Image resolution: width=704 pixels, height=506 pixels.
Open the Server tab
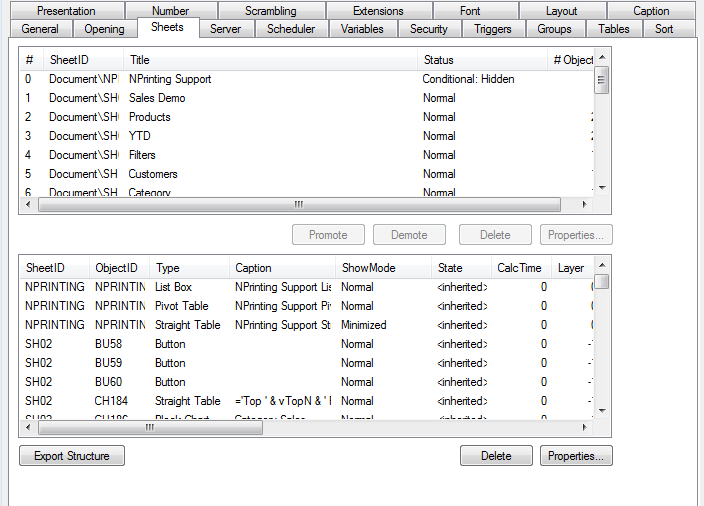[225, 29]
